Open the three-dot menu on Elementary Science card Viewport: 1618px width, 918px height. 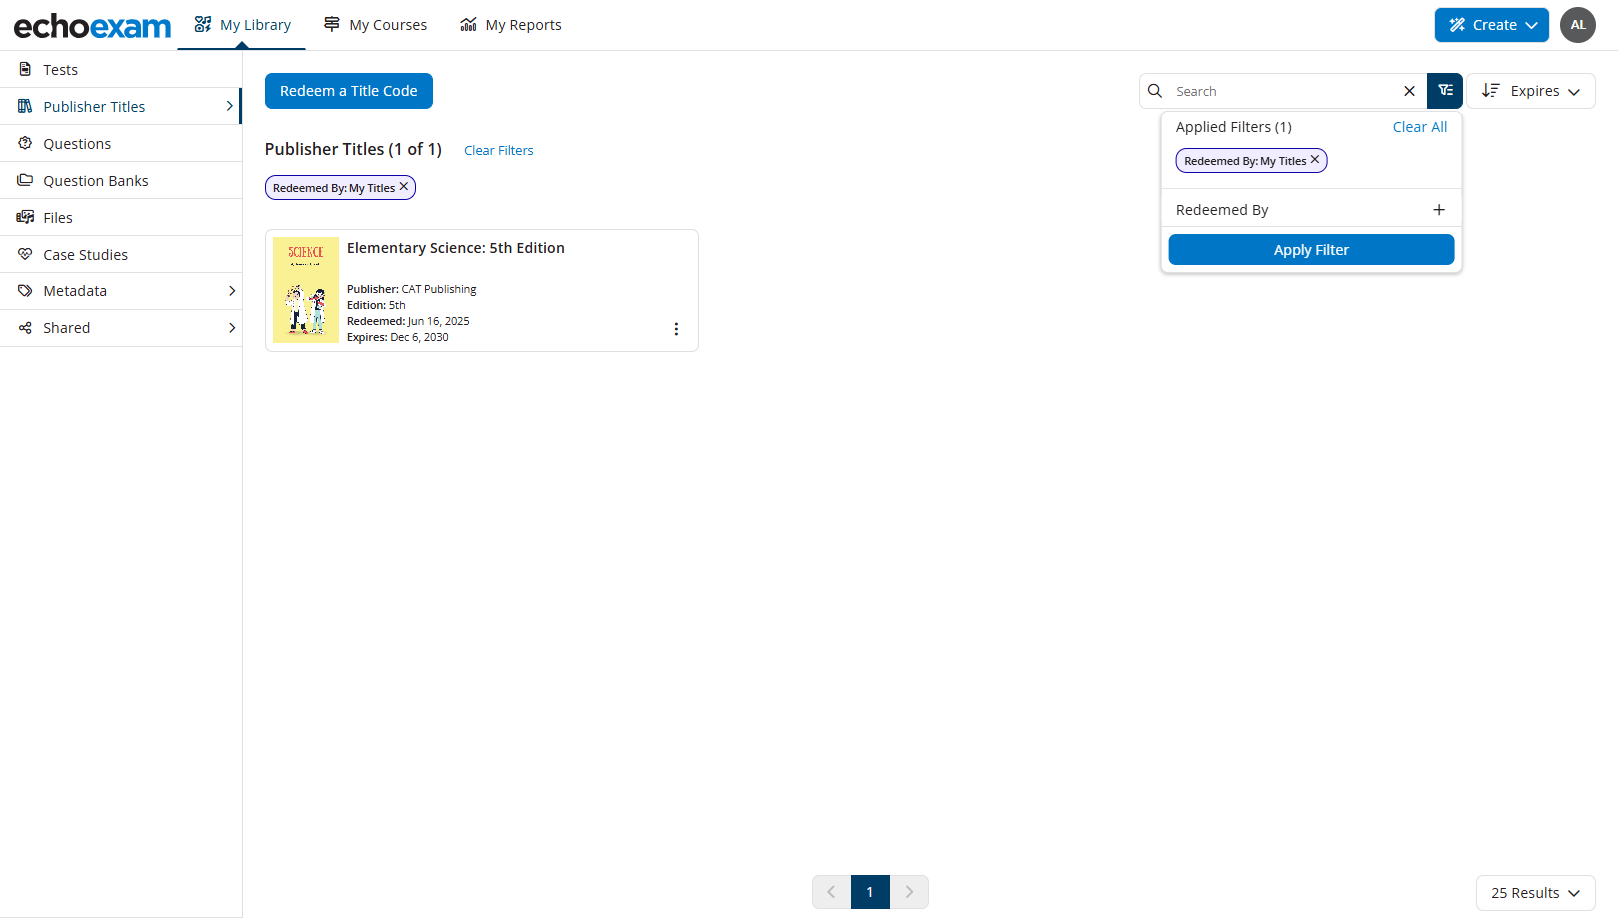676,329
